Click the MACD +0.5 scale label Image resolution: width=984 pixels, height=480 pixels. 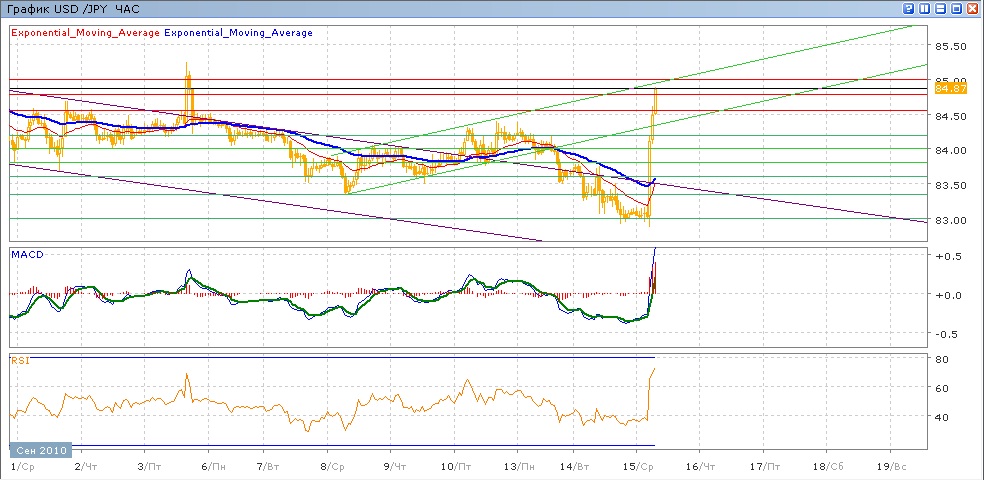click(946, 256)
